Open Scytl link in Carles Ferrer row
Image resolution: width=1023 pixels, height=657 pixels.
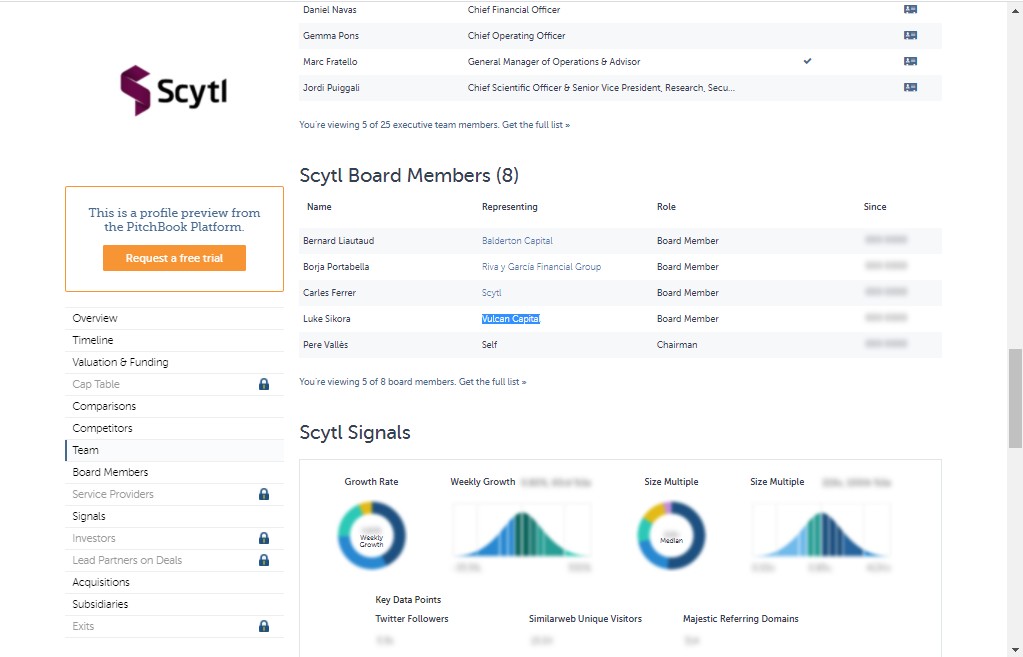(491, 293)
